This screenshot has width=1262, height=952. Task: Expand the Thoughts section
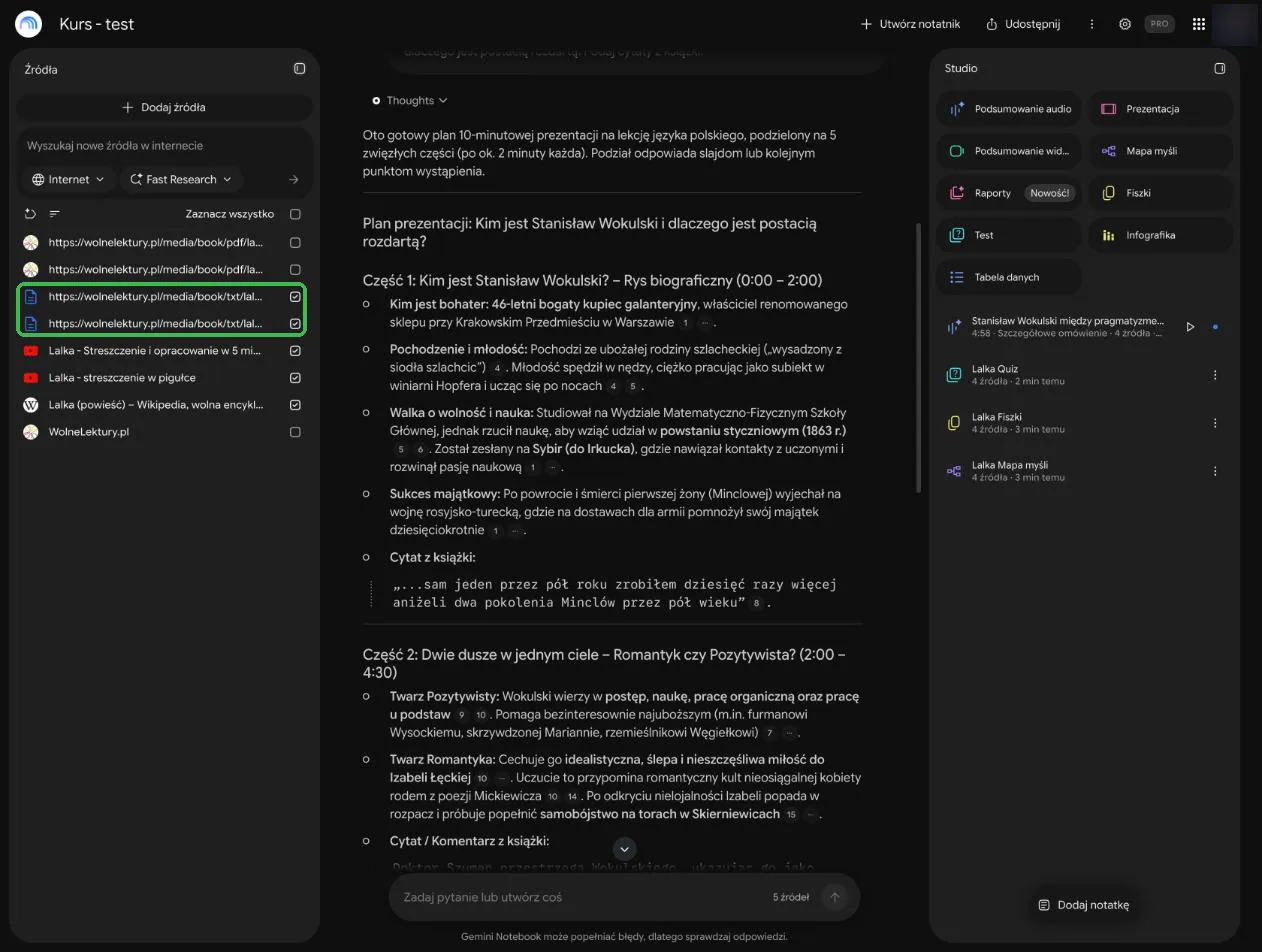410,100
